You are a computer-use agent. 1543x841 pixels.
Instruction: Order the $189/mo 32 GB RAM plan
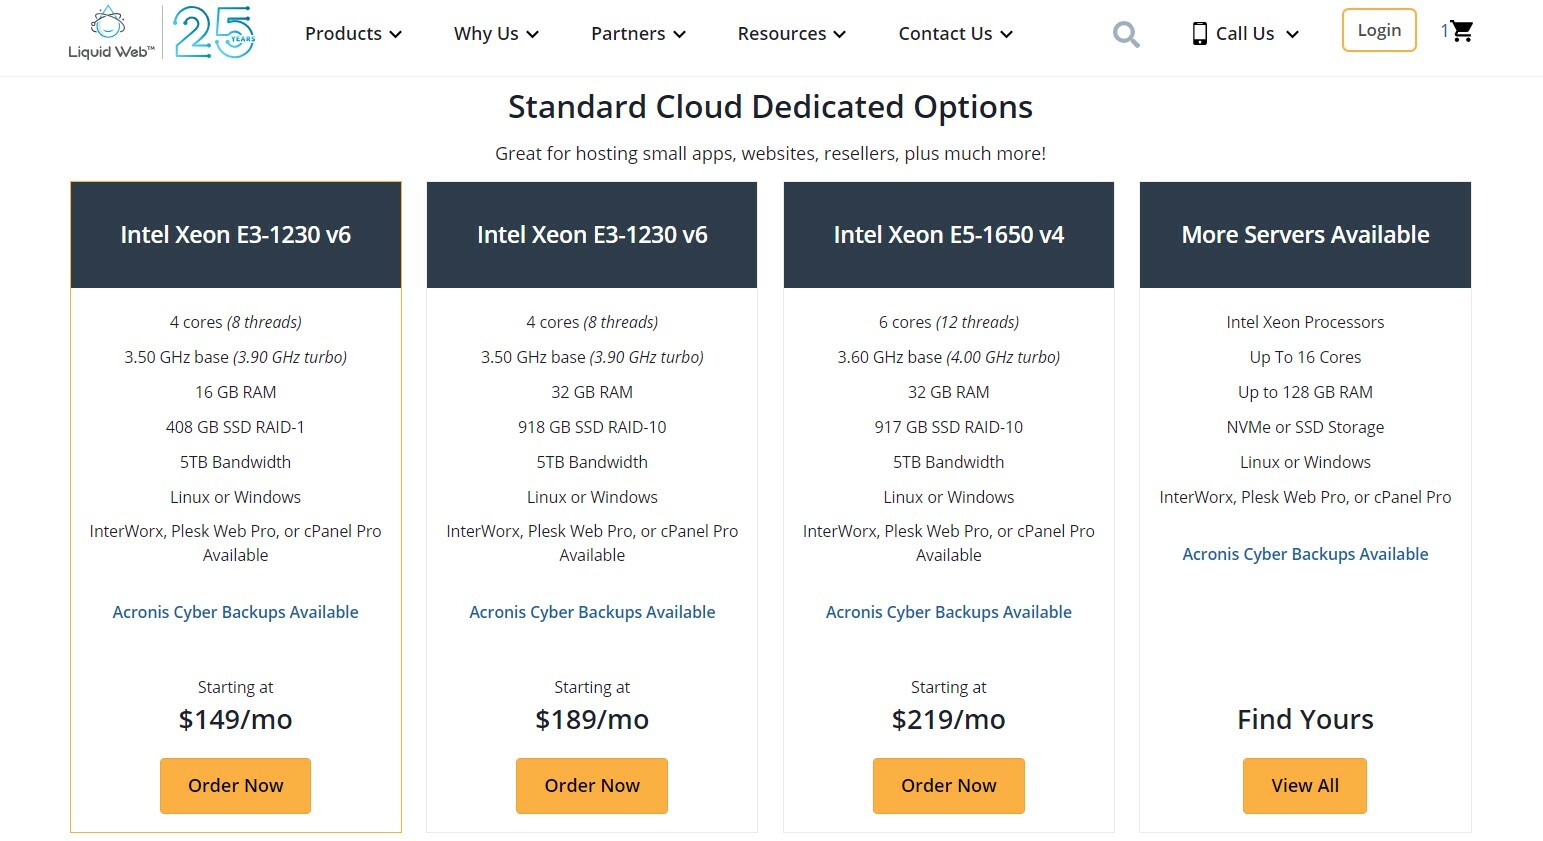(x=591, y=785)
